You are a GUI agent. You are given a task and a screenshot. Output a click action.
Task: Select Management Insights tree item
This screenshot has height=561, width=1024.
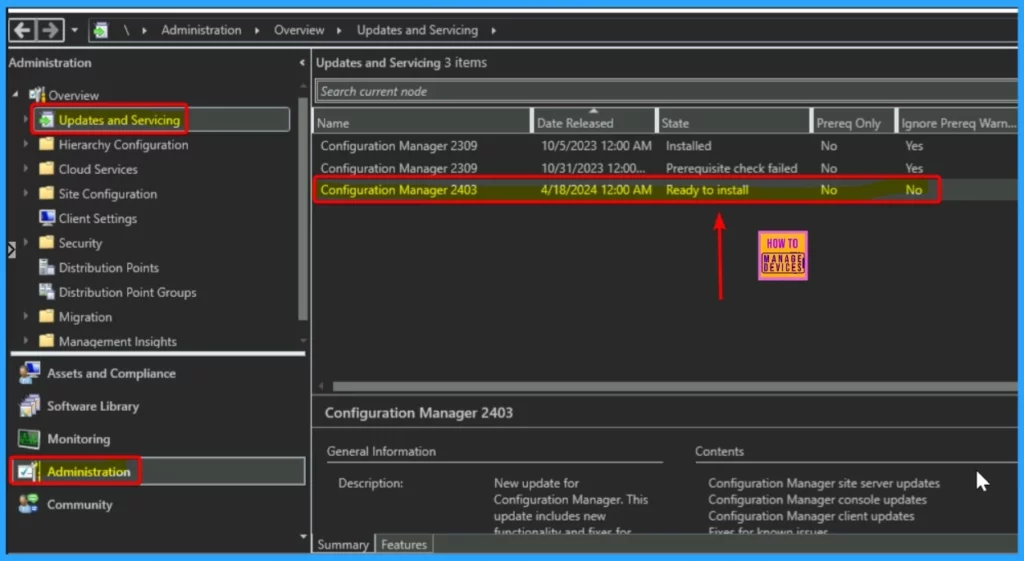(x=118, y=342)
